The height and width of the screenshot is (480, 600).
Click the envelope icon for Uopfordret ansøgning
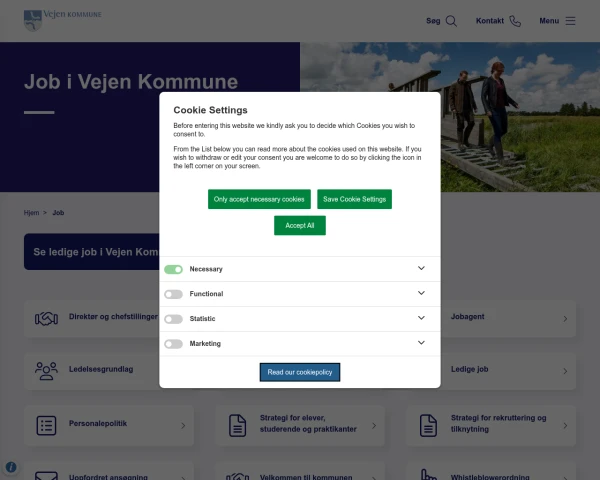click(46, 476)
